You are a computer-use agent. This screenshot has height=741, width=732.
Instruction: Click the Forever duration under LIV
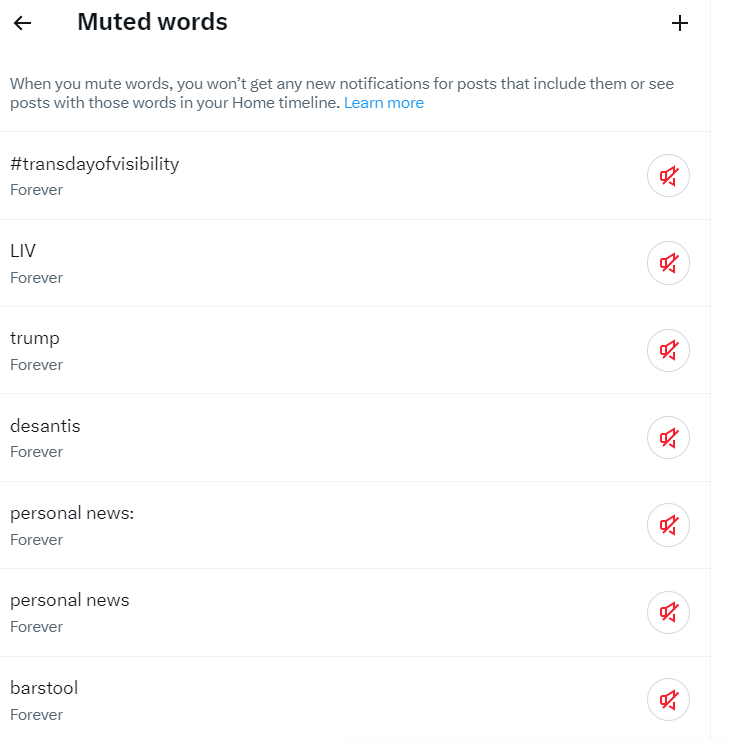[36, 277]
